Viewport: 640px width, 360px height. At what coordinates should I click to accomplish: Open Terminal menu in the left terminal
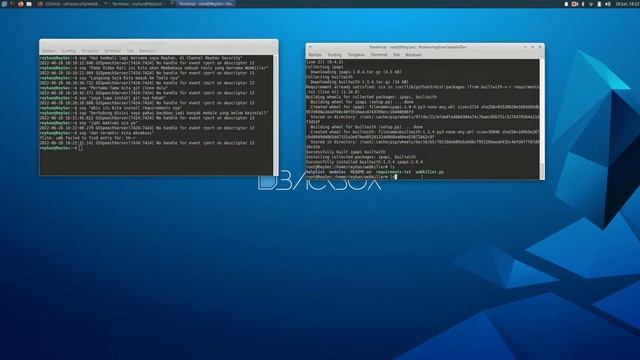point(113,51)
